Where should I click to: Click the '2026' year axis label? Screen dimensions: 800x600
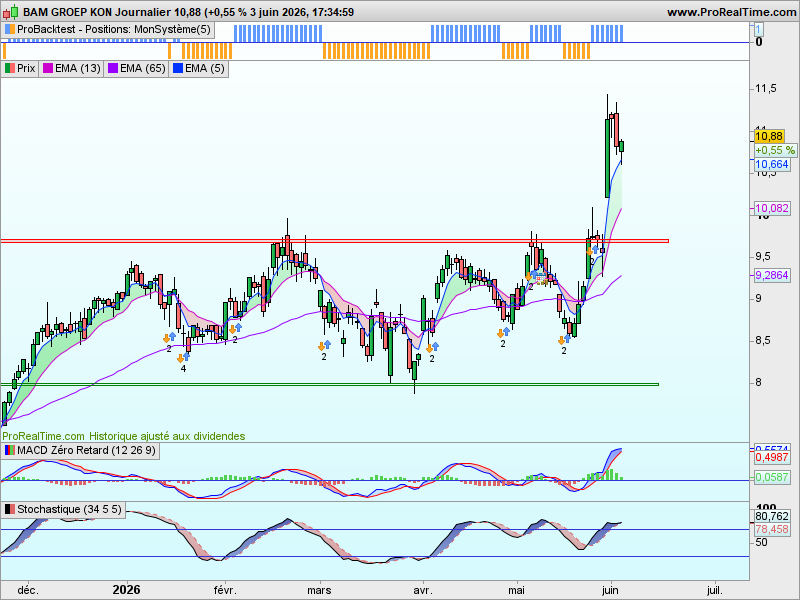click(x=126, y=590)
